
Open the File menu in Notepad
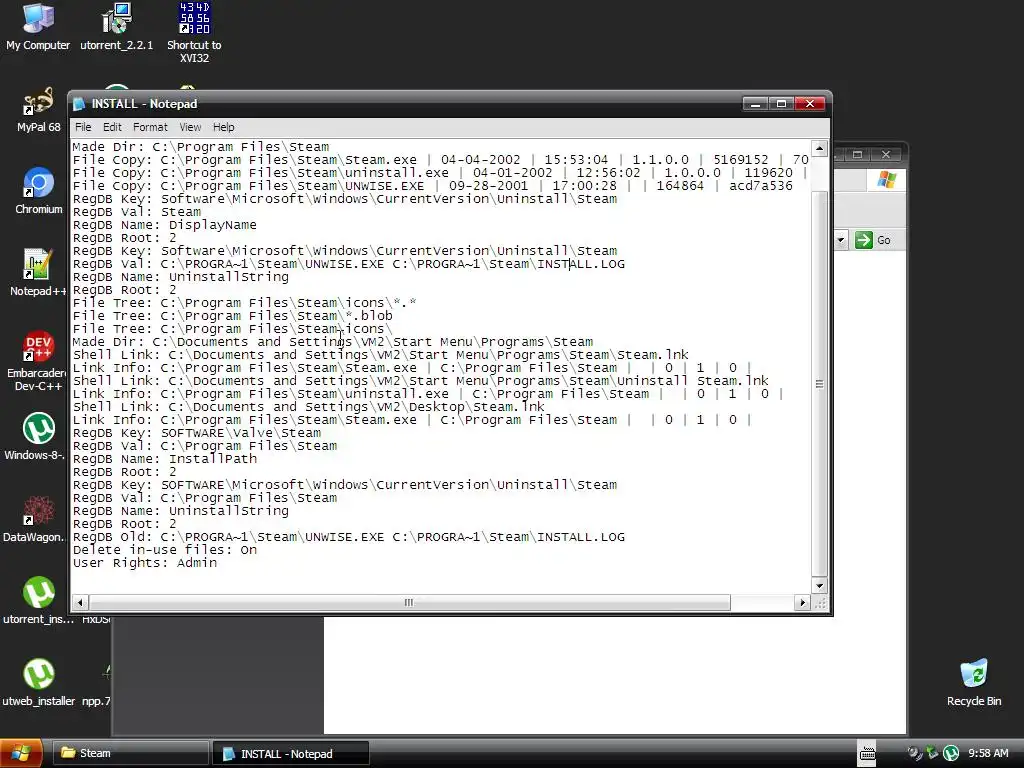tap(83, 127)
